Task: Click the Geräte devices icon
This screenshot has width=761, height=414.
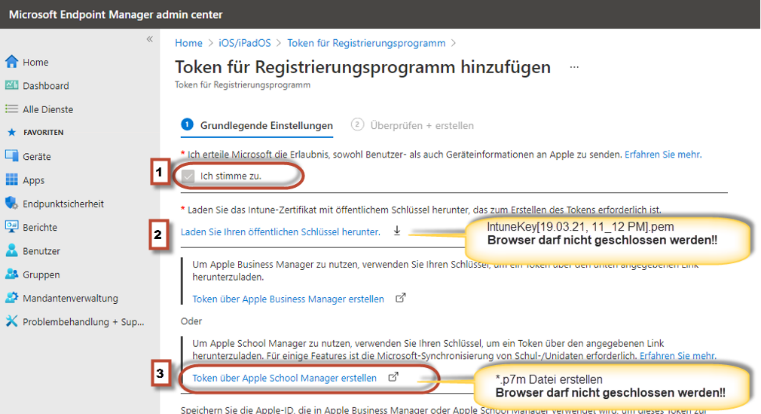Action: [12, 157]
